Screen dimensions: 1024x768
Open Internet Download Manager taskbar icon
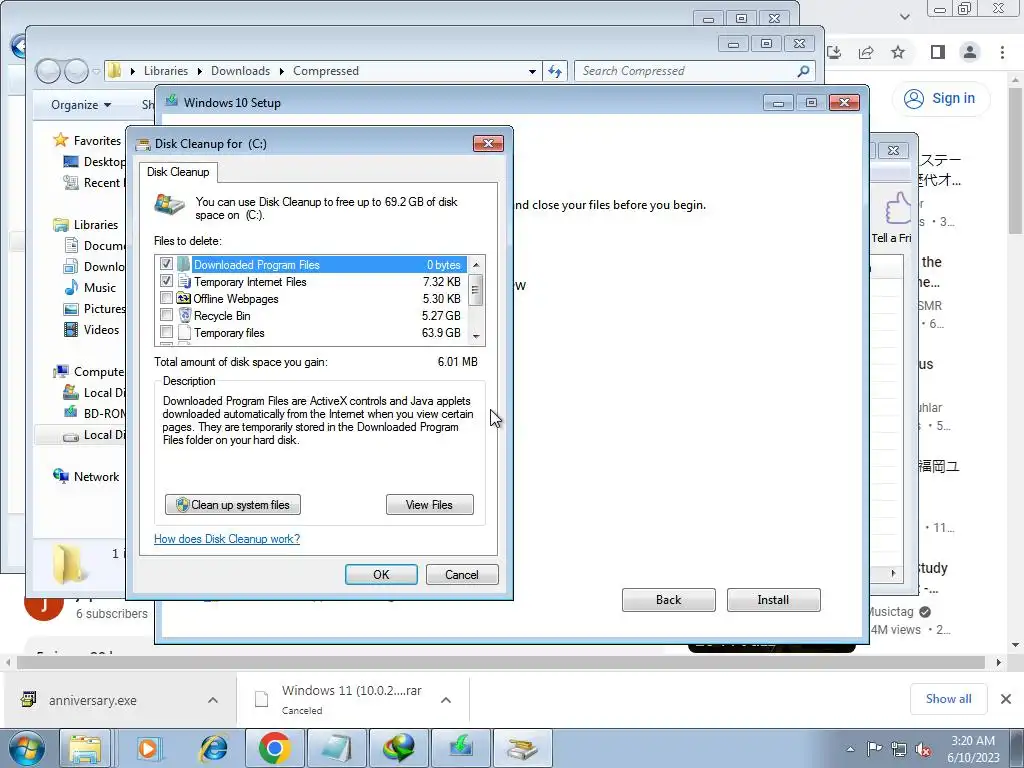(399, 748)
